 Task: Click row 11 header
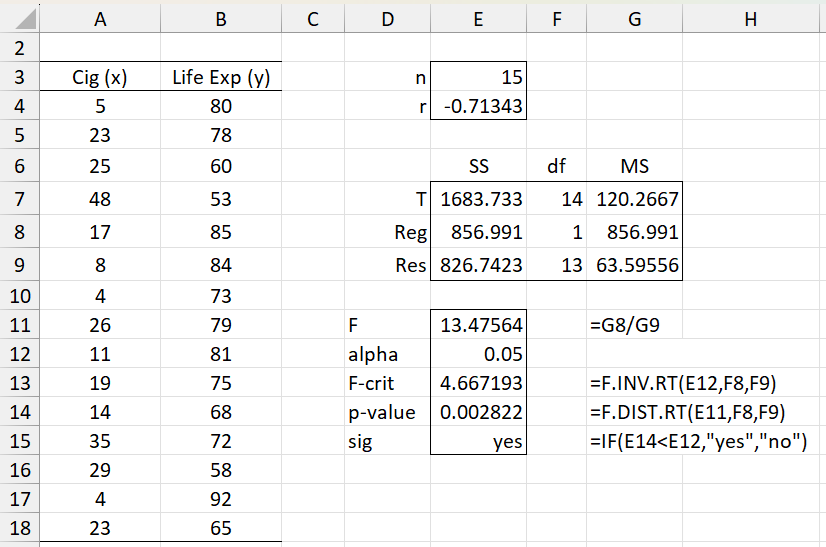[20, 325]
